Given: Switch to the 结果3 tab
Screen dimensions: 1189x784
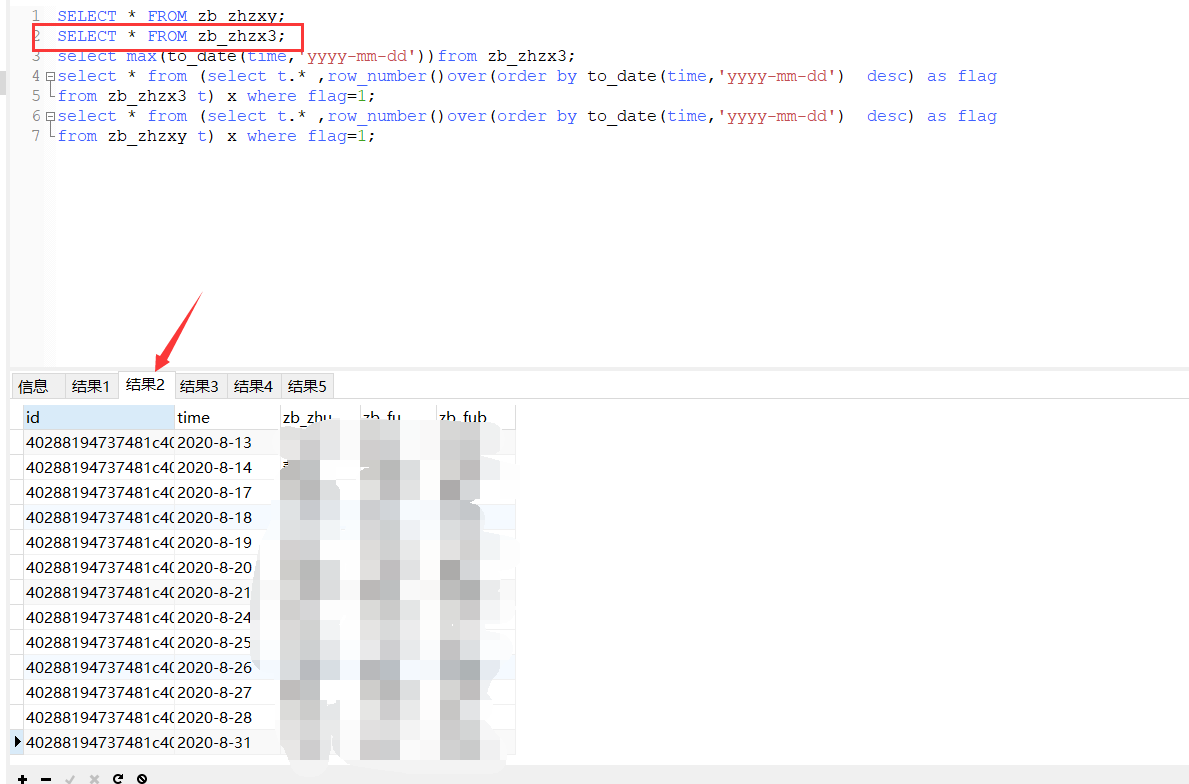Looking at the screenshot, I should (x=199, y=387).
